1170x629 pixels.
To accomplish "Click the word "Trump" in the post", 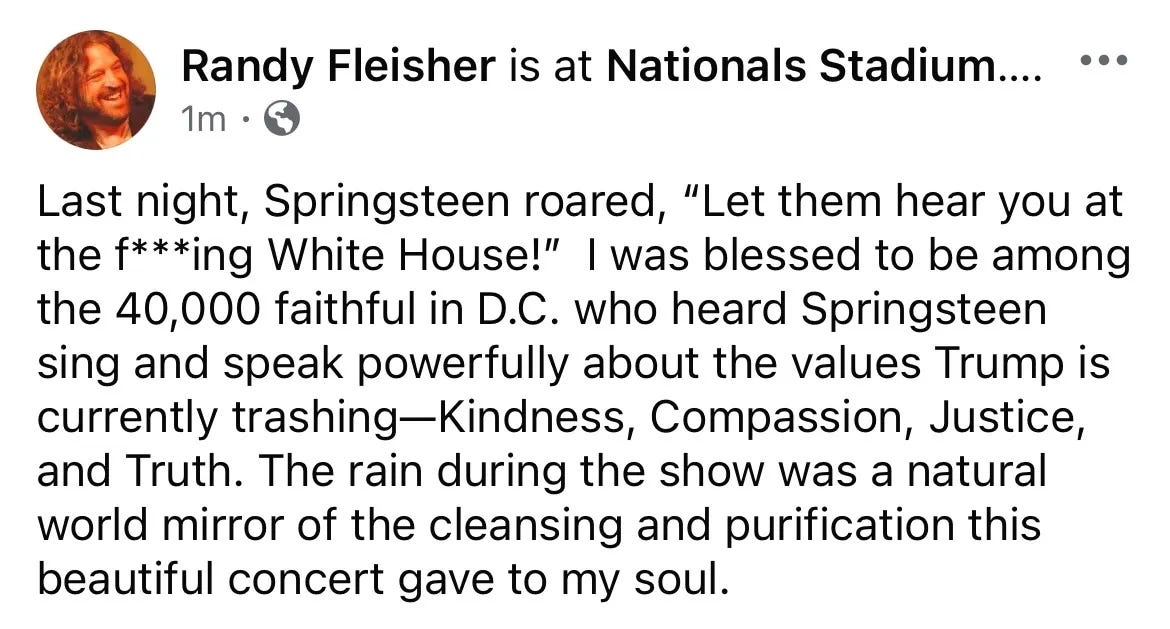I will [x=991, y=364].
